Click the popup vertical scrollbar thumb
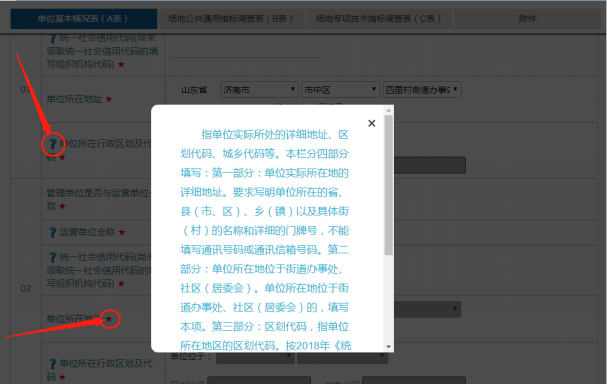Screen dimensions: 607x384 click(389, 185)
